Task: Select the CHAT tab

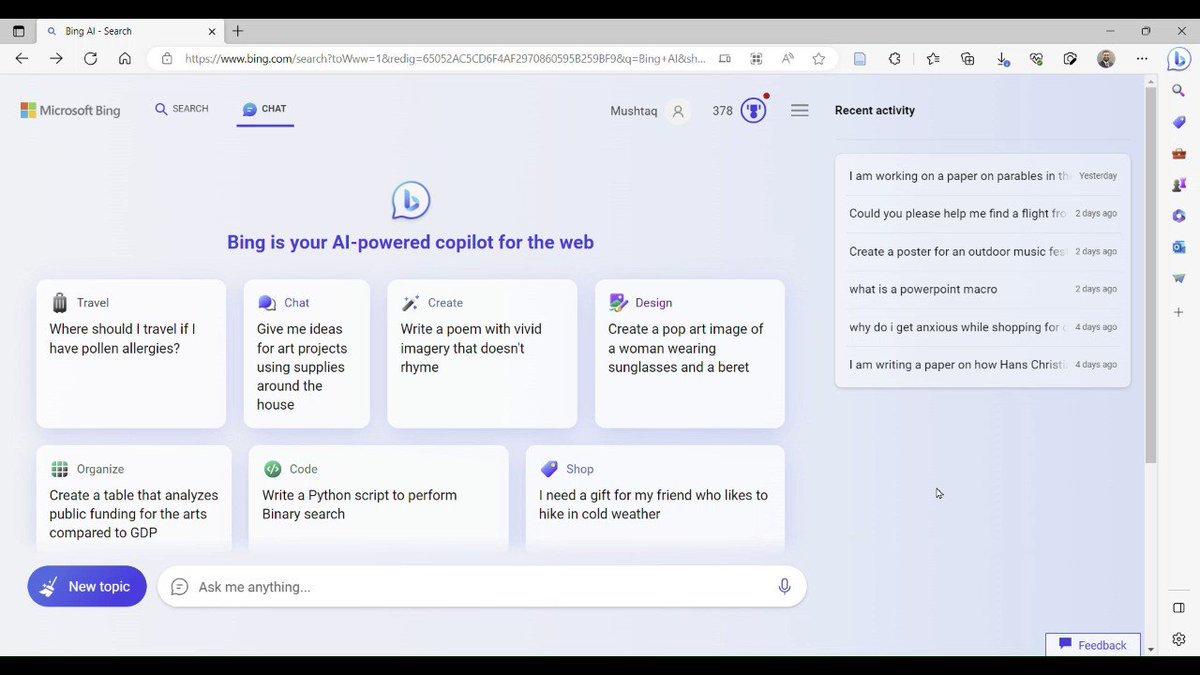Action: coord(265,109)
